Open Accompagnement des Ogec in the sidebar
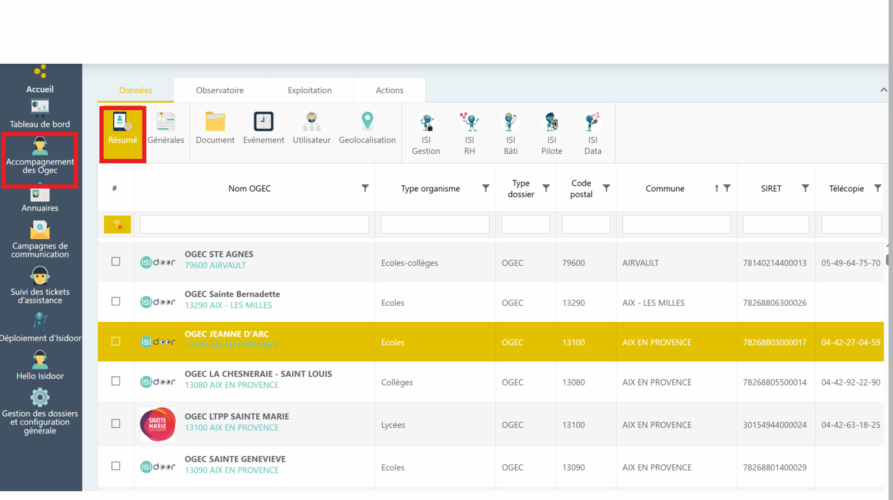Screen dimensions: 893x500 pos(40,156)
